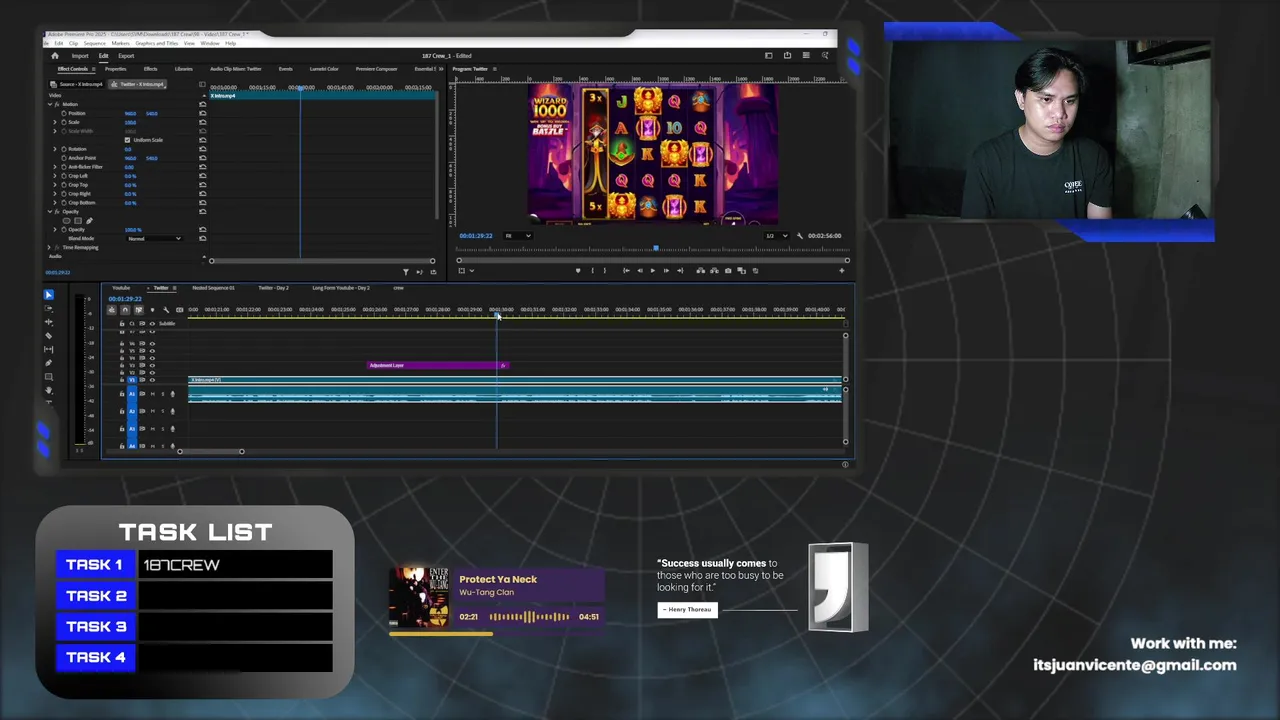Click the Mark Out button in Program monitor

605,270
